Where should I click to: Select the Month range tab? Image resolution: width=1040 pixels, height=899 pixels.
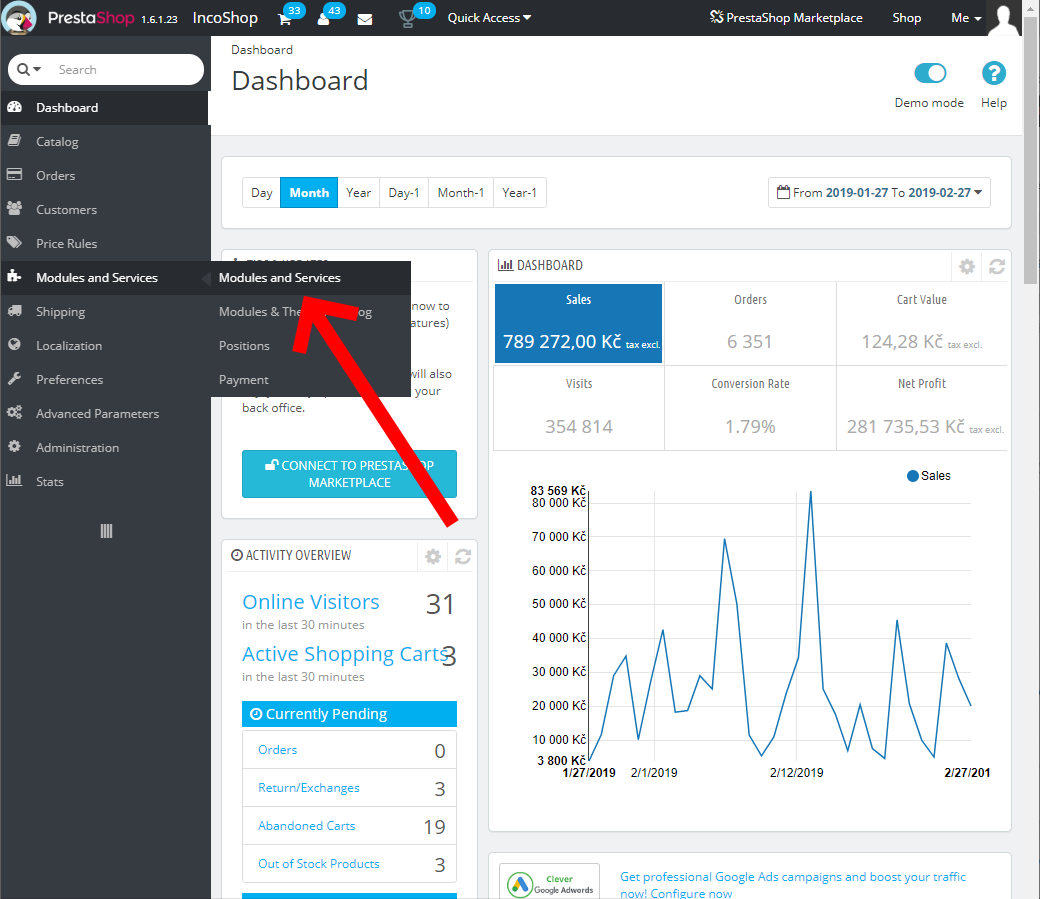coord(309,192)
